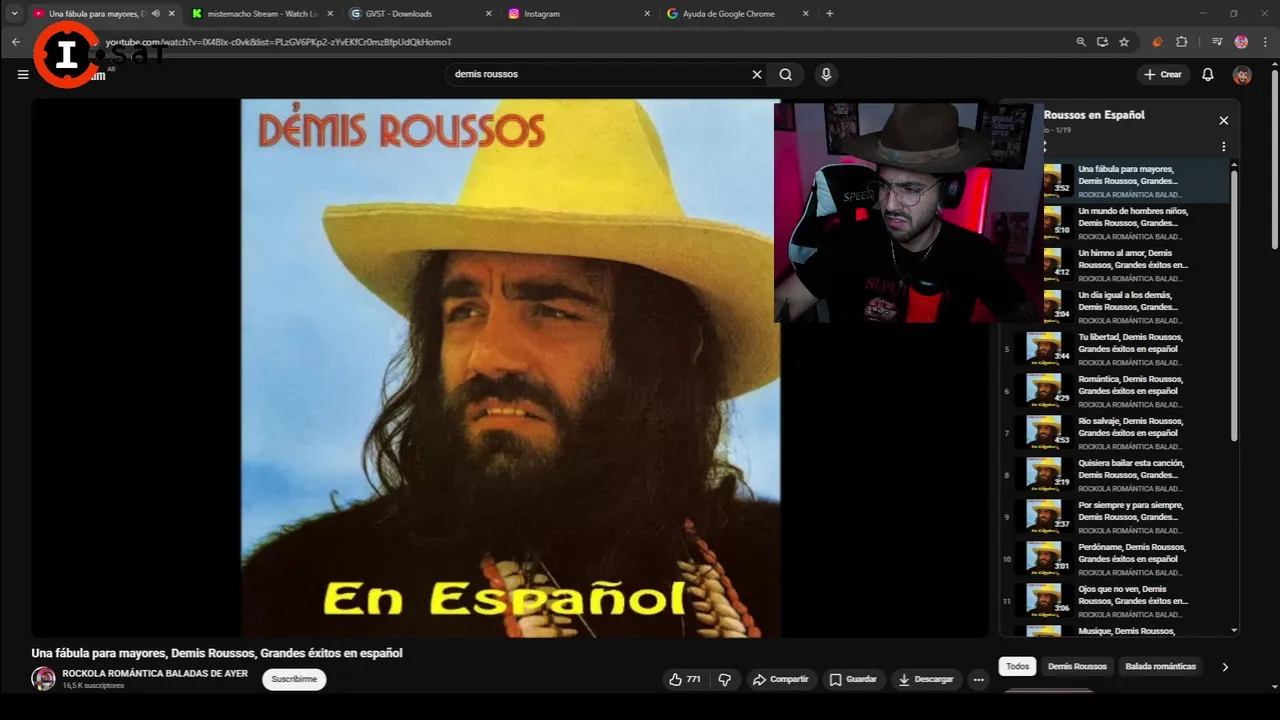Close the Instagram tab

(x=646, y=14)
